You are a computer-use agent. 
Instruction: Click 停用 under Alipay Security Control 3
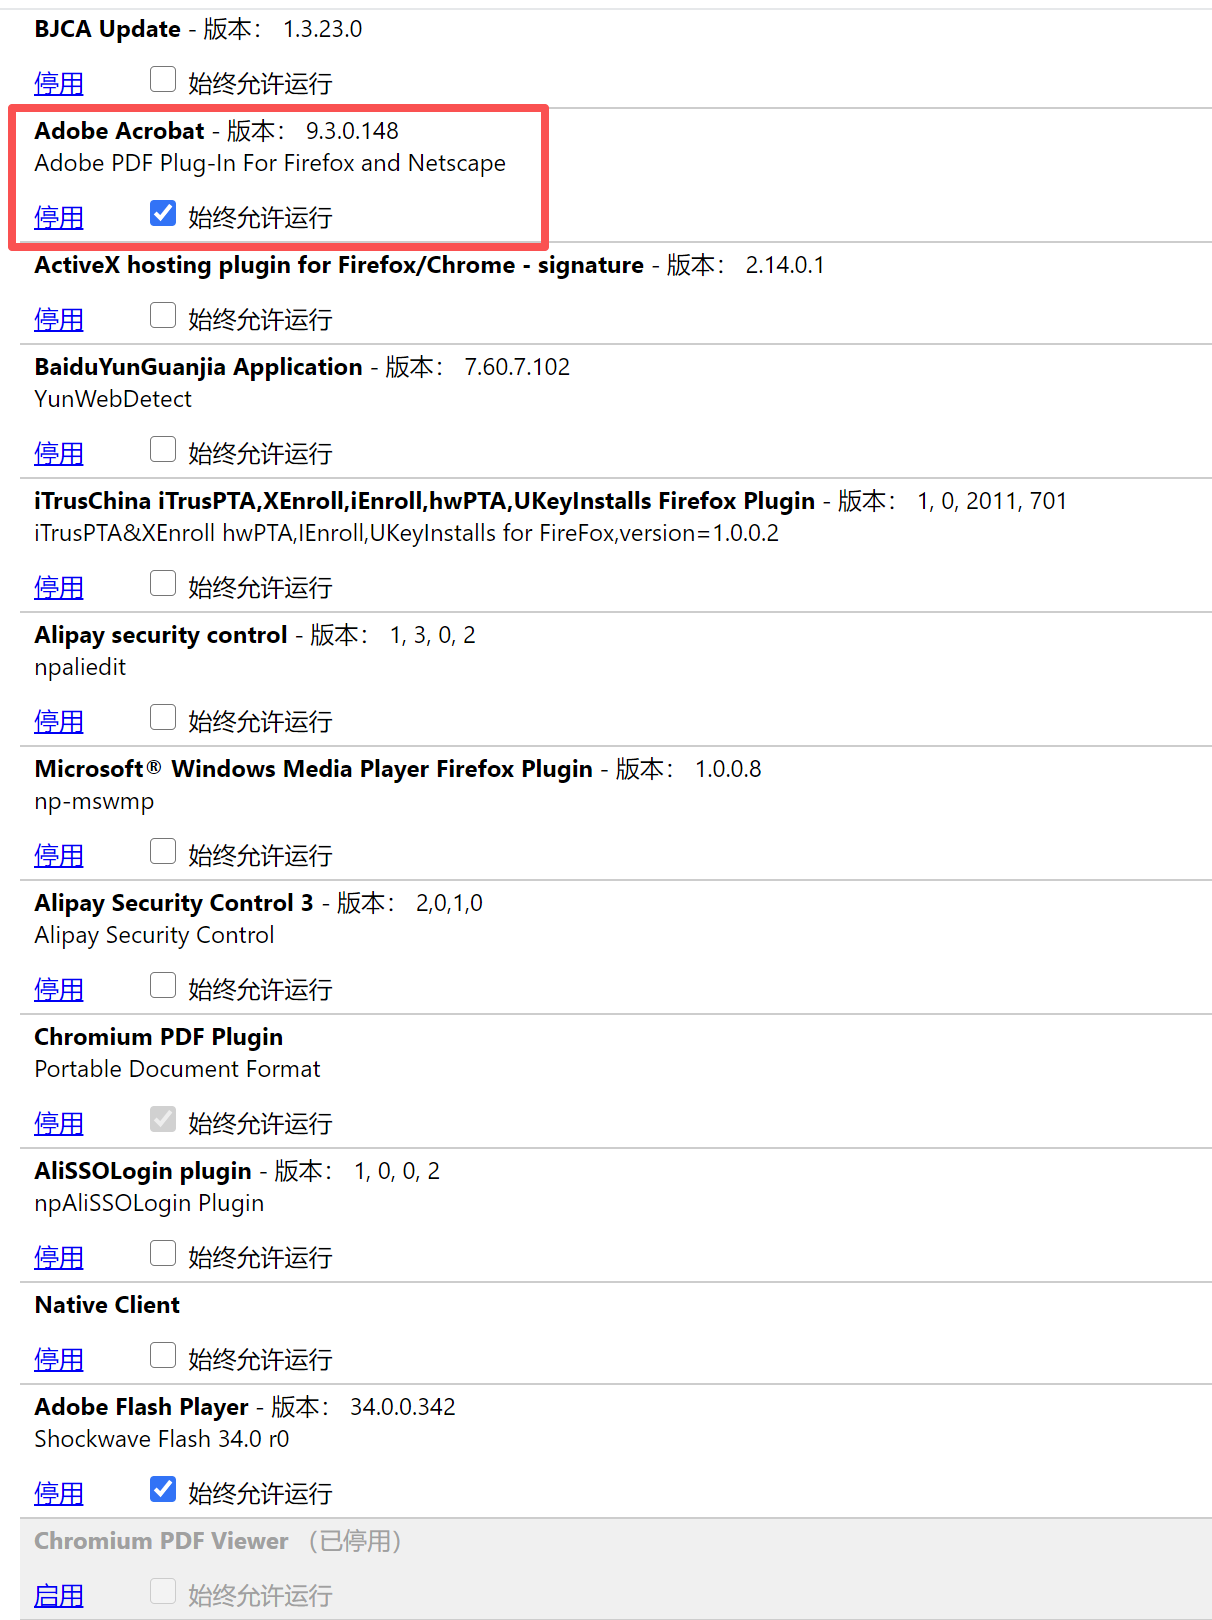[59, 990]
